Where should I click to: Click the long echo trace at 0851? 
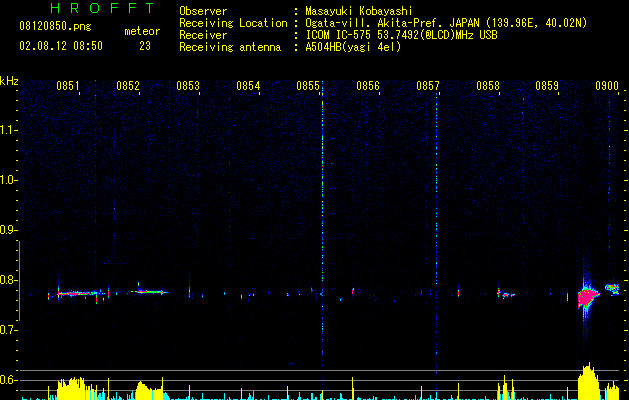pos(78,293)
